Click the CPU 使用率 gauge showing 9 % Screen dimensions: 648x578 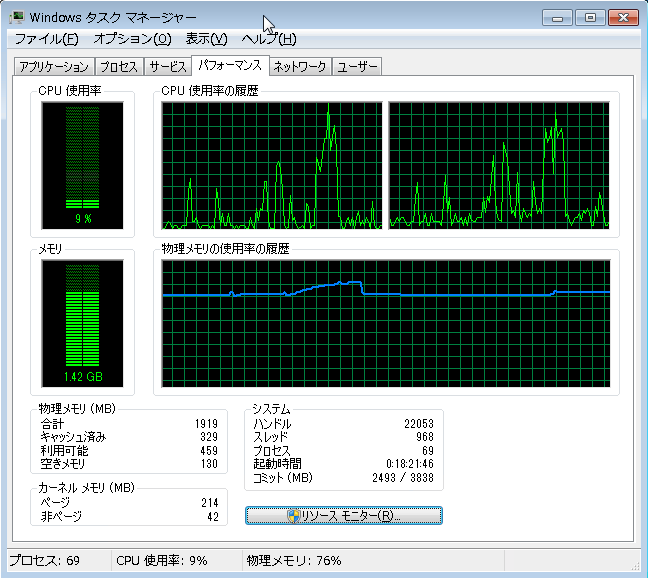(x=83, y=165)
